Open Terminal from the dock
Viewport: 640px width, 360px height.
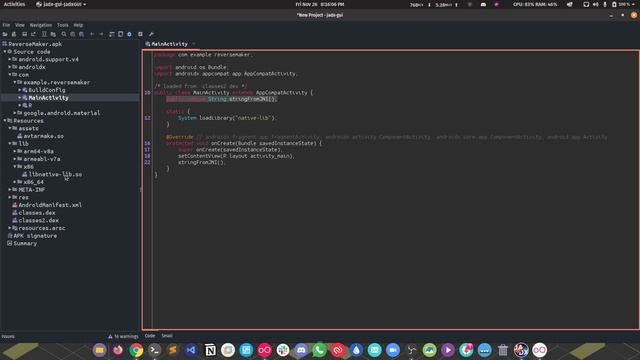(155, 350)
